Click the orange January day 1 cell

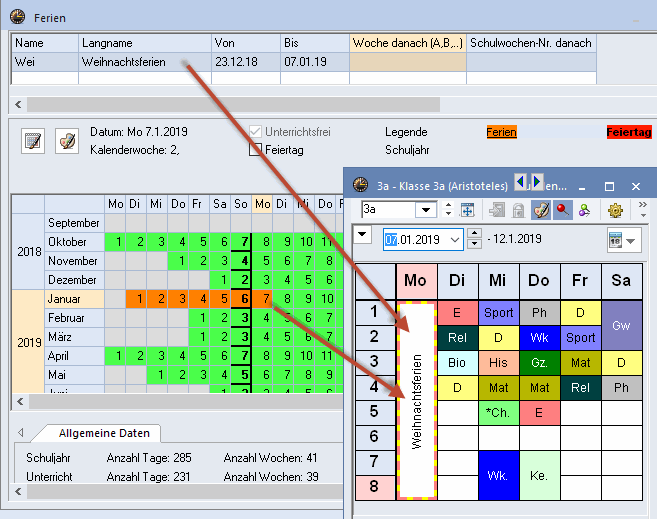136,299
